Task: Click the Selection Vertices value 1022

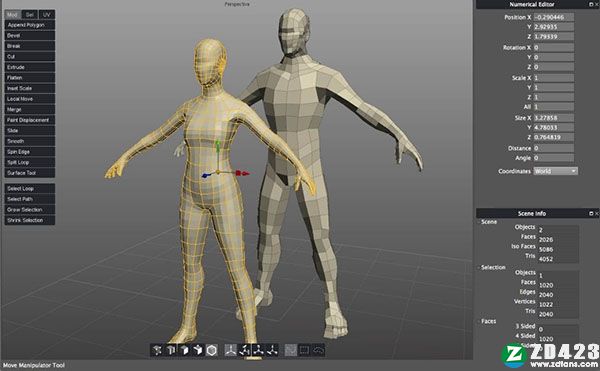Action: tap(546, 304)
